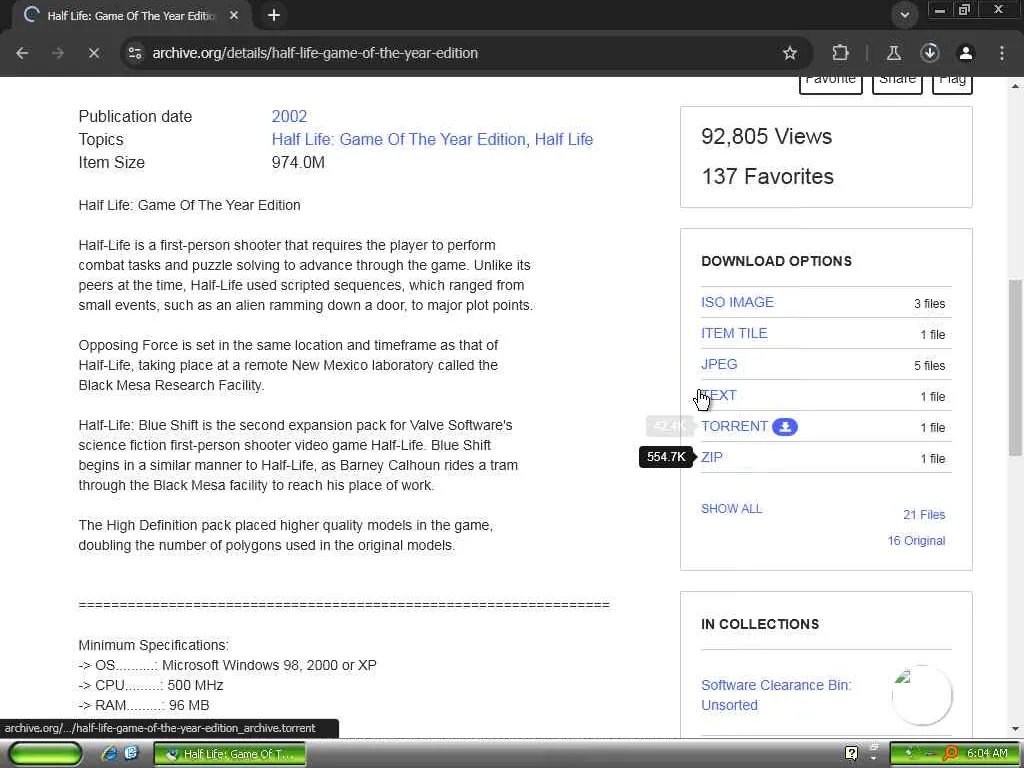Click the 'IN COLLECTIONS' heading

tap(760, 624)
